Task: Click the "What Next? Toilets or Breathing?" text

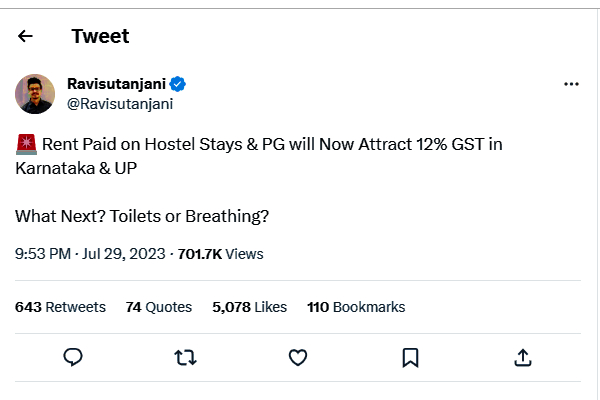Action: point(142,215)
